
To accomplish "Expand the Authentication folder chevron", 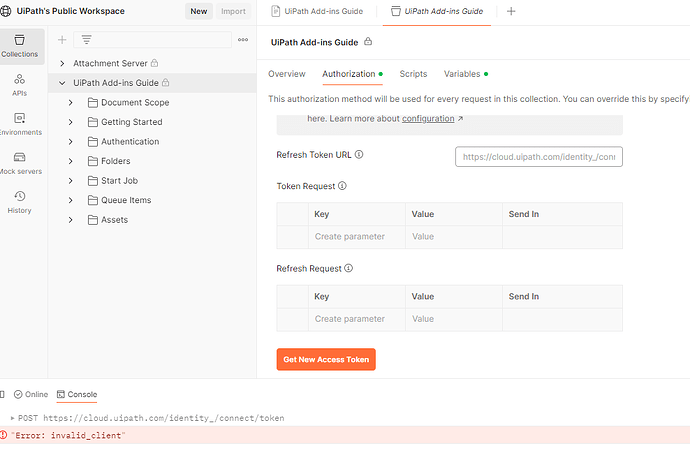I will tap(70, 142).
